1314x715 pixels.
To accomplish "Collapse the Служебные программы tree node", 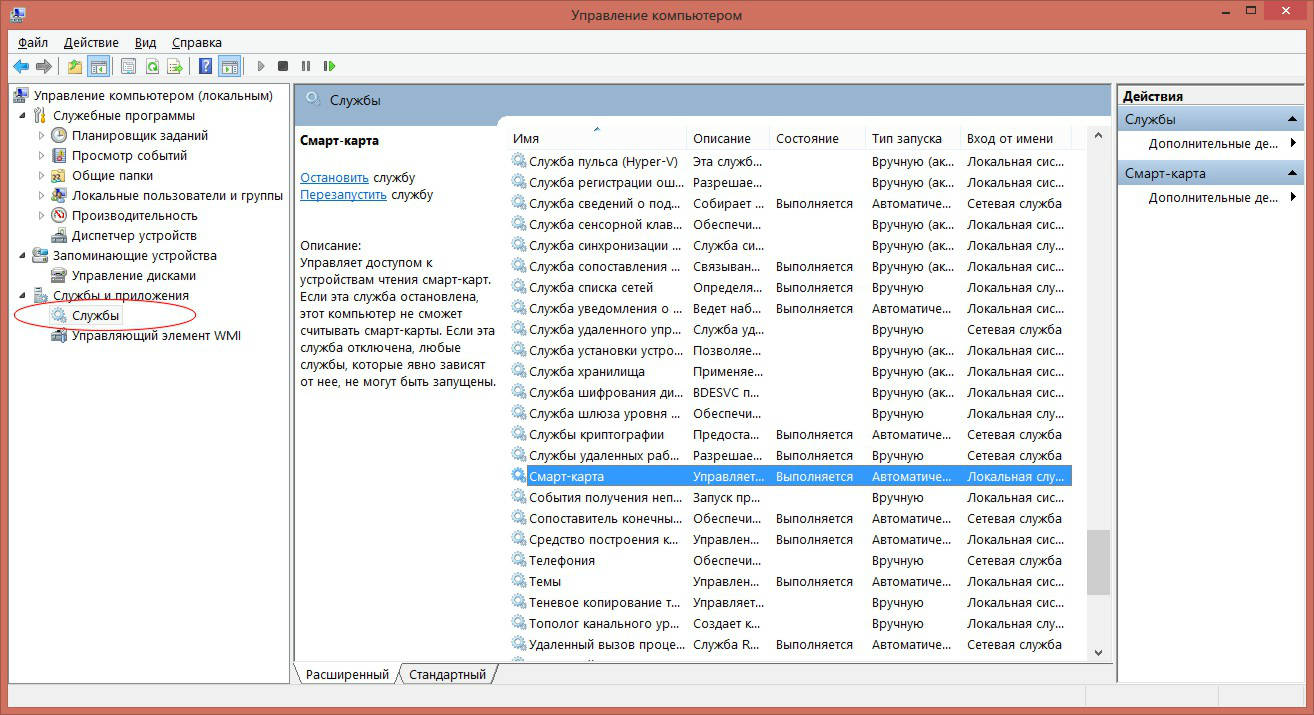I will 22,116.
